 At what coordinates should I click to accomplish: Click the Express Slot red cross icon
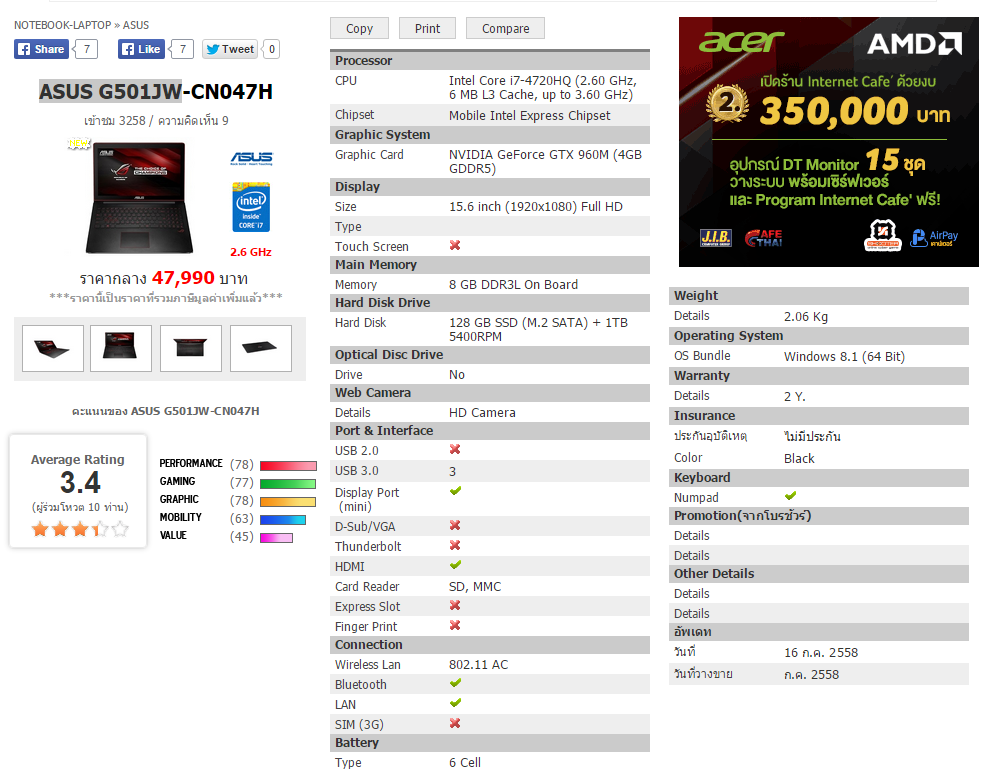click(455, 605)
